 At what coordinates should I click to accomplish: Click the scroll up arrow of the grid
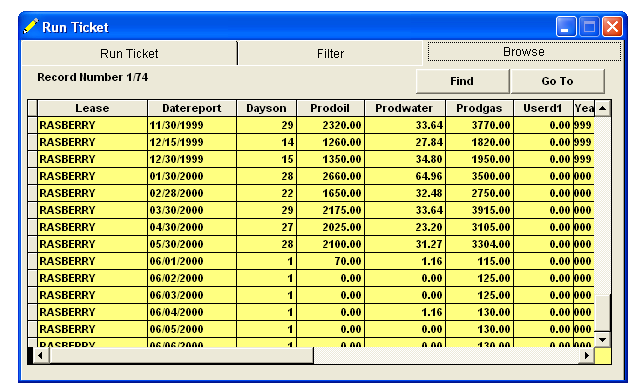[603, 108]
